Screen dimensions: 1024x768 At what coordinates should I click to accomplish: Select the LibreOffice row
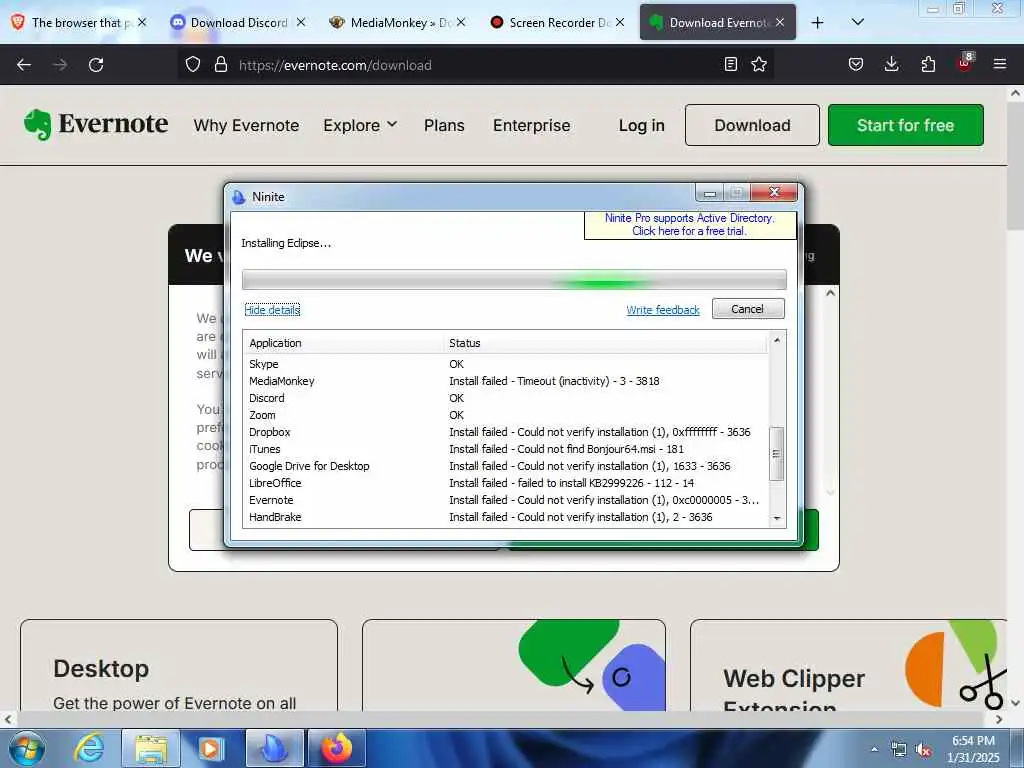(506, 483)
